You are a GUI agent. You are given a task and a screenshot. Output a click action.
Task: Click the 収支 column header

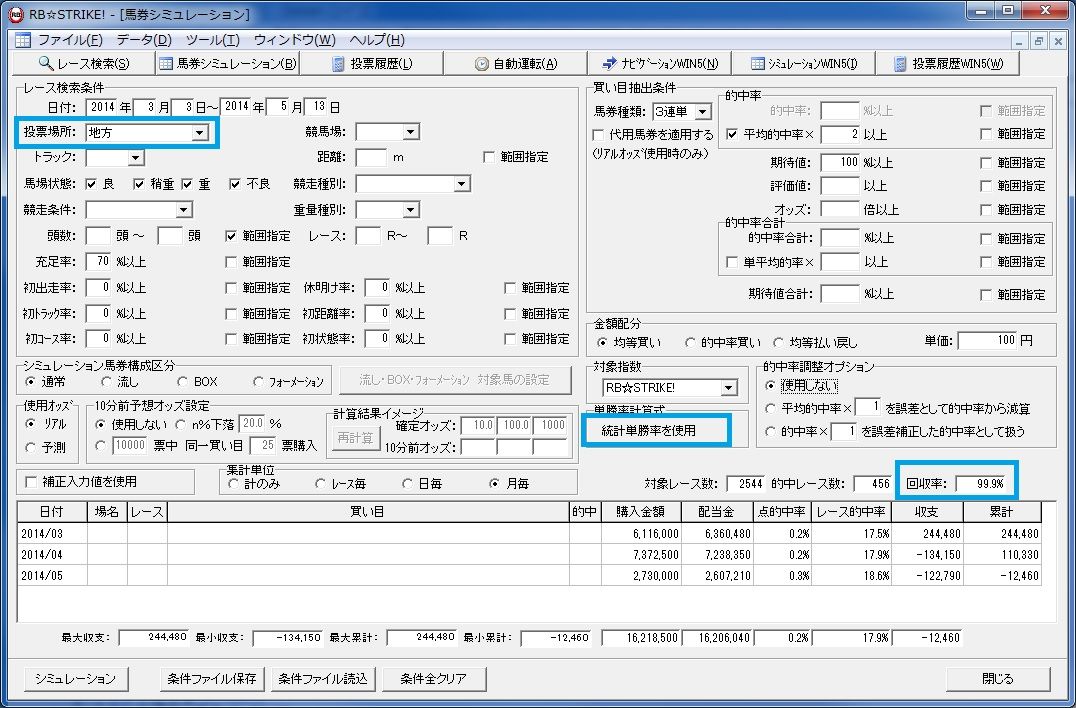(x=927, y=512)
